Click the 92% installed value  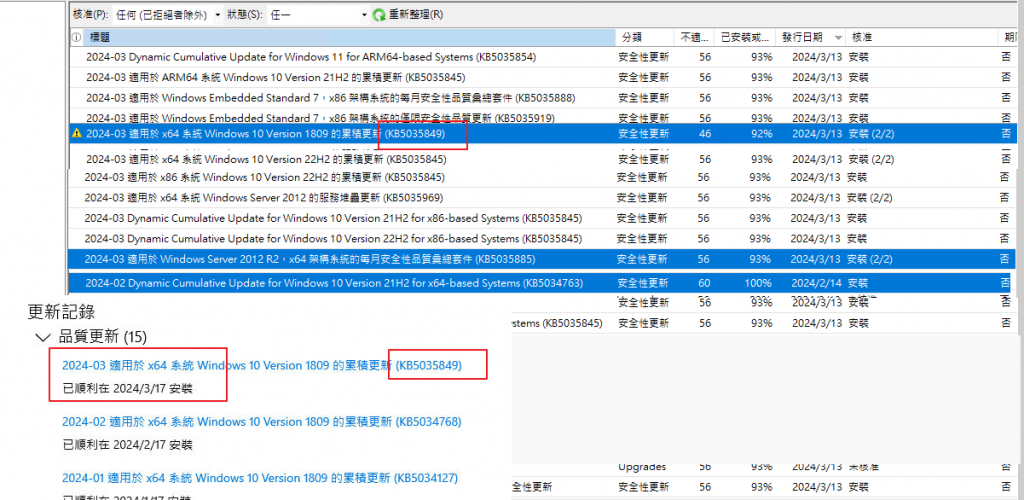(761, 133)
